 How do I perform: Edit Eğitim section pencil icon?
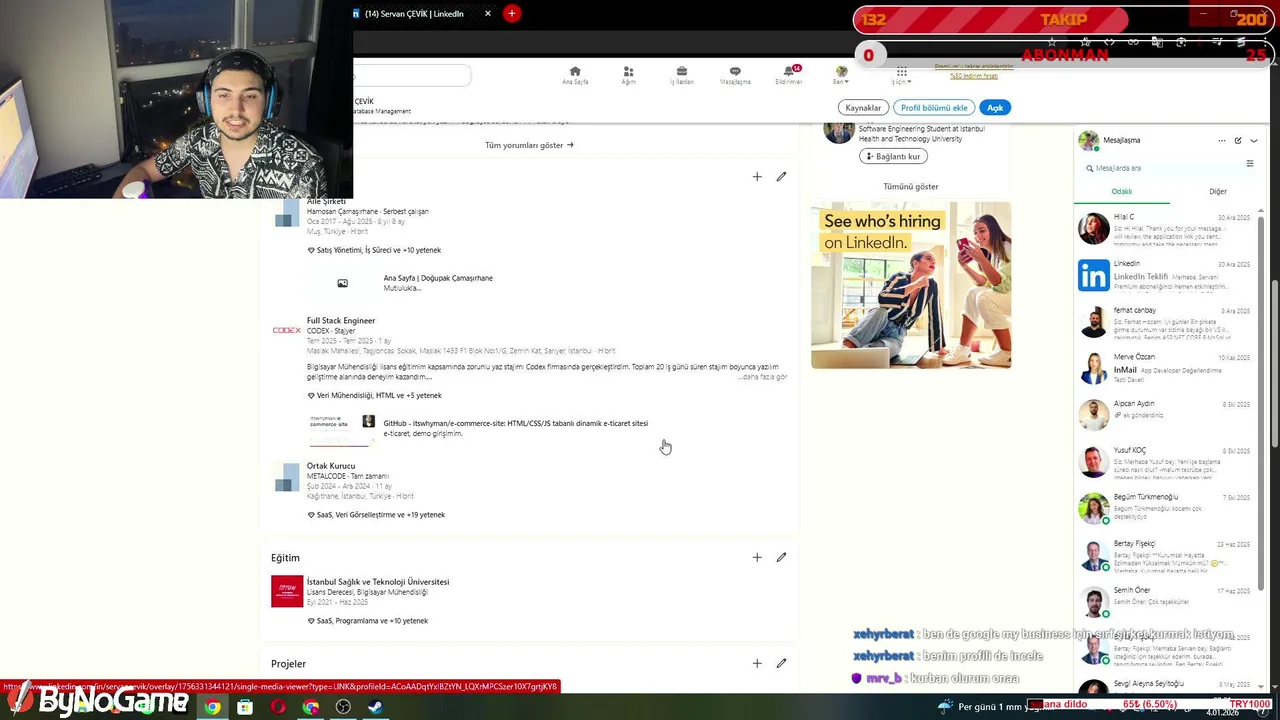pyautogui.click(x=781, y=558)
